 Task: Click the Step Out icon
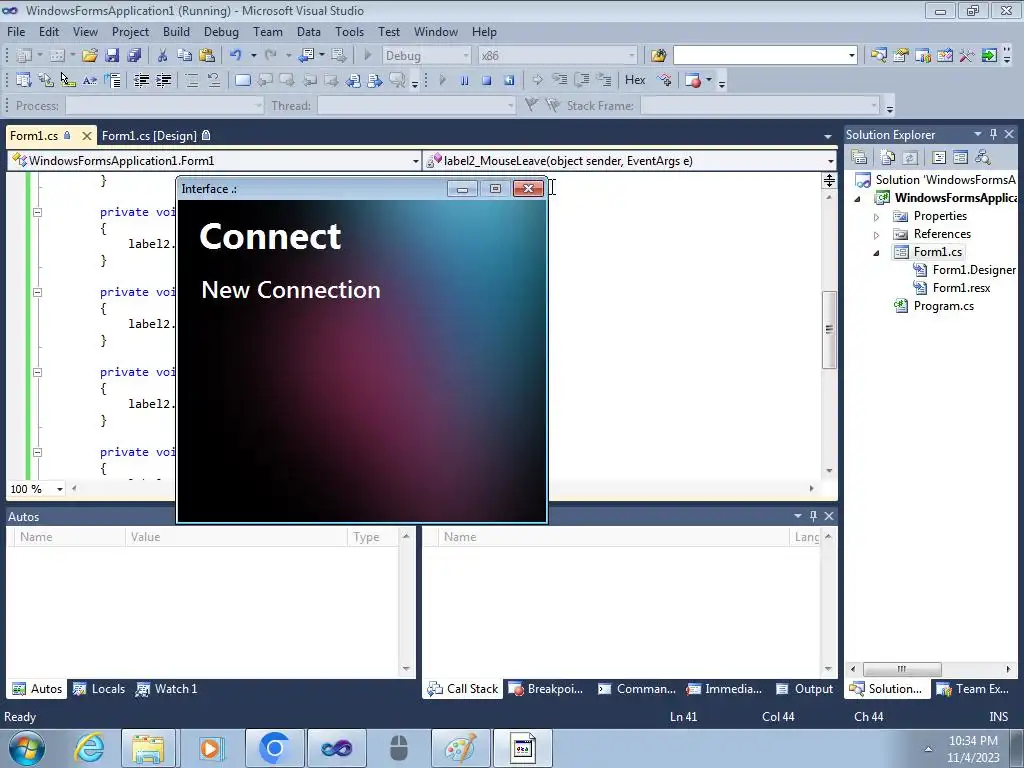(604, 80)
